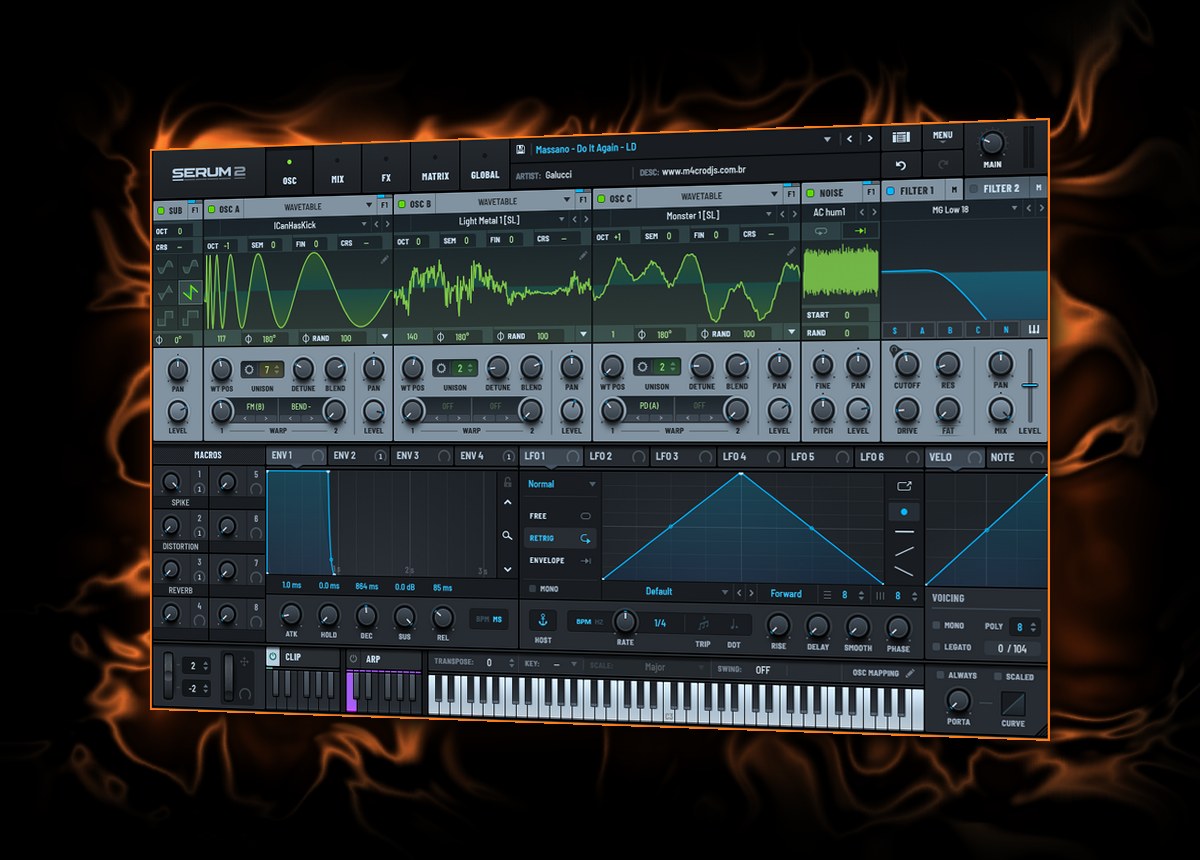Click the MAIN volume knob
This screenshot has height=860, width=1200.
pyautogui.click(x=992, y=142)
